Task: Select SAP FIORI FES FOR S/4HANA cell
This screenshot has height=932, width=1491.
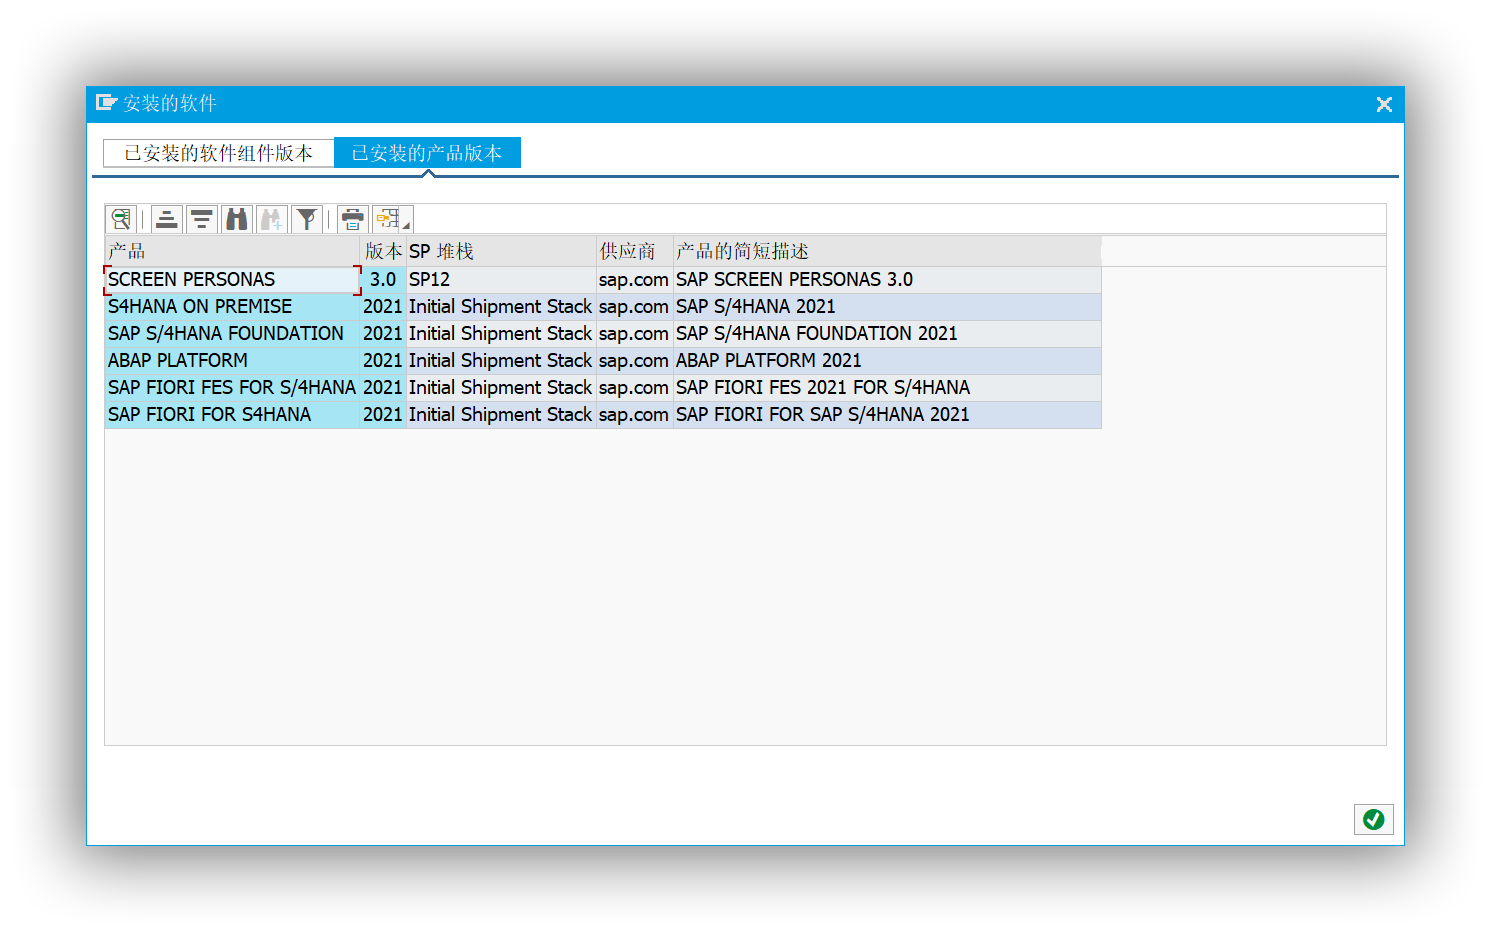Action: click(232, 388)
